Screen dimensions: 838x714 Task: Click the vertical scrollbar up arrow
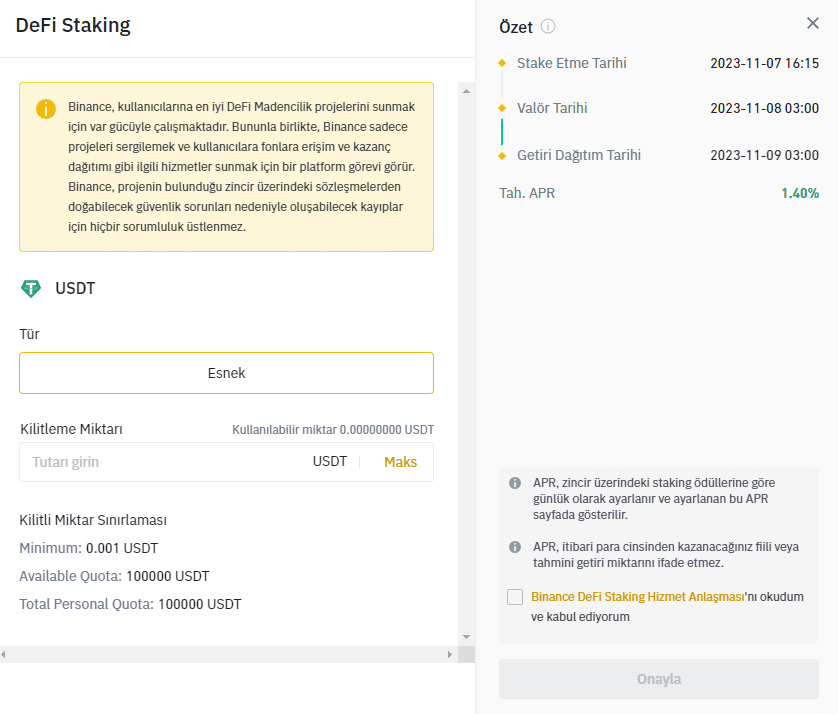(466, 91)
